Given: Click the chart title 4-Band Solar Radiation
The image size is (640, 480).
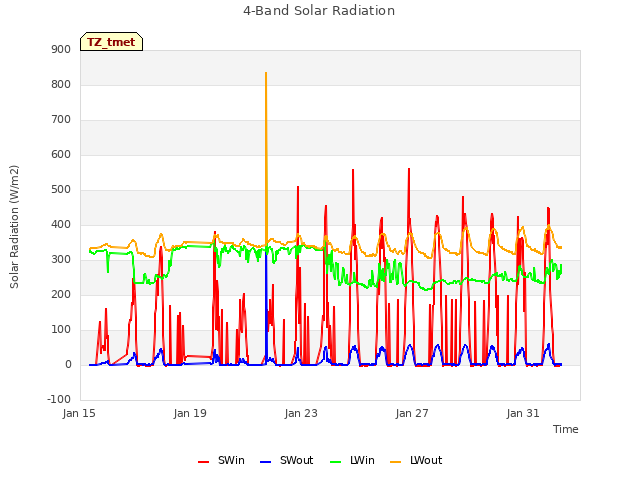Looking at the screenshot, I should click(319, 11).
